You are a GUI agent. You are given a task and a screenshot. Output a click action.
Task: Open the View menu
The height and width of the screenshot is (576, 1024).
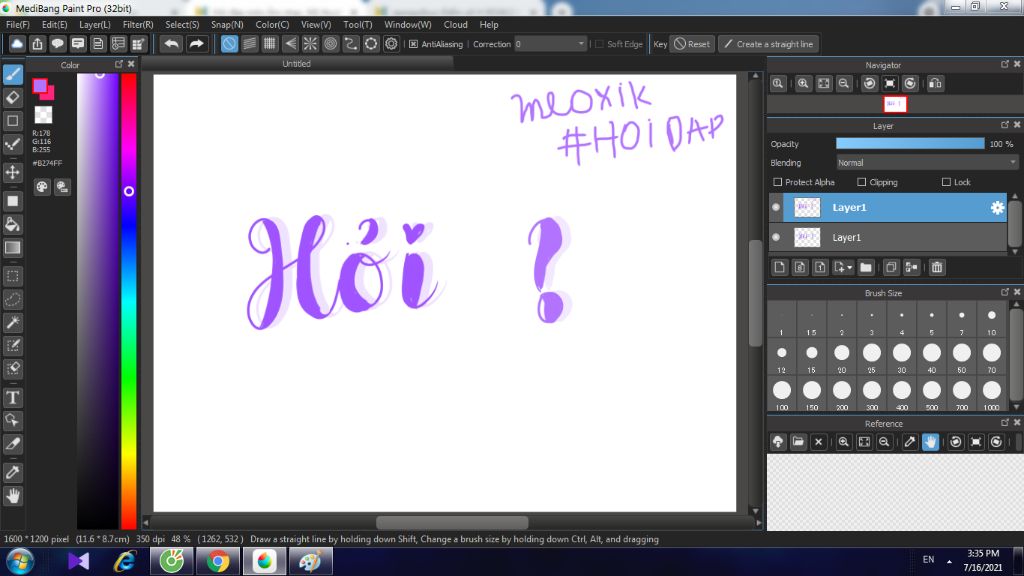315,25
